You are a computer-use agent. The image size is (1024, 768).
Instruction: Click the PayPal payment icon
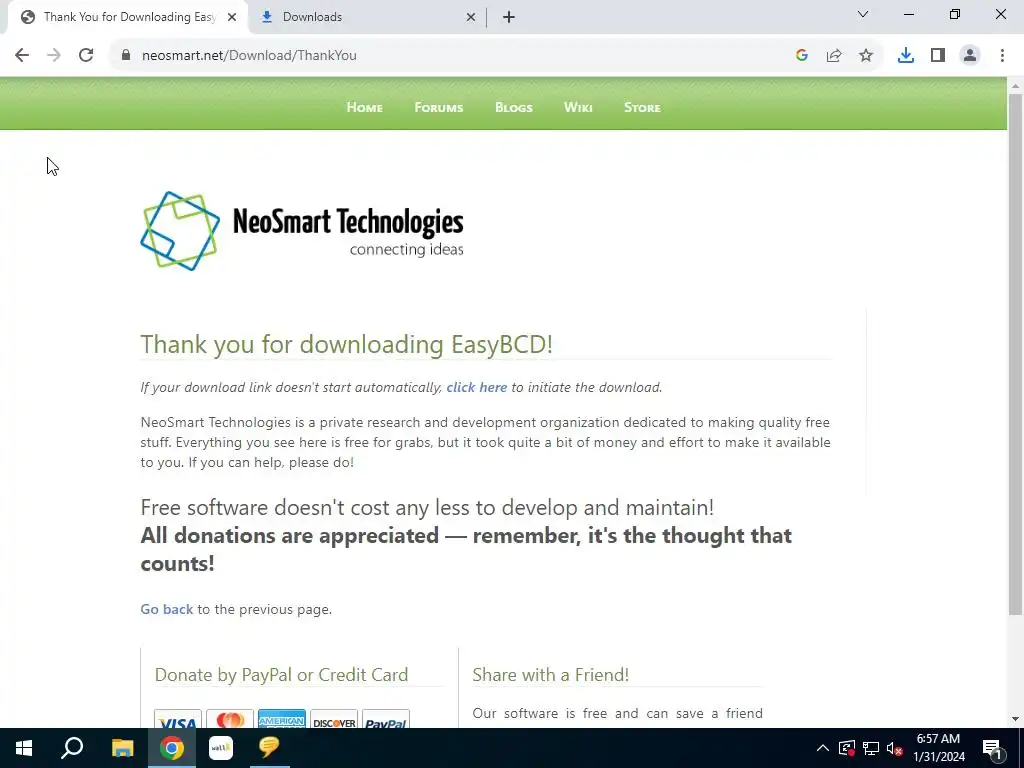pyautogui.click(x=386, y=720)
